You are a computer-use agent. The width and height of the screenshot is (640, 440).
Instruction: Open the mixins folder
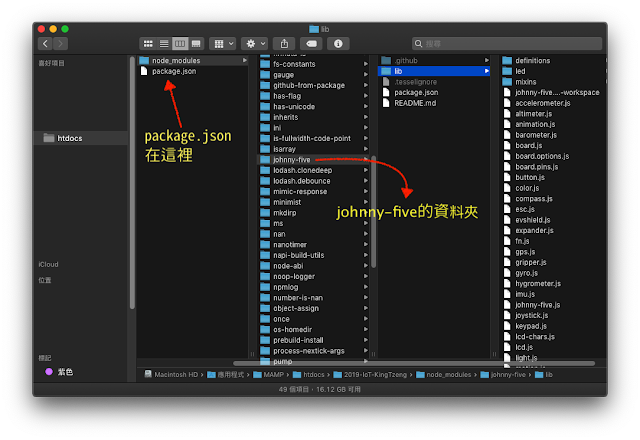coord(553,82)
